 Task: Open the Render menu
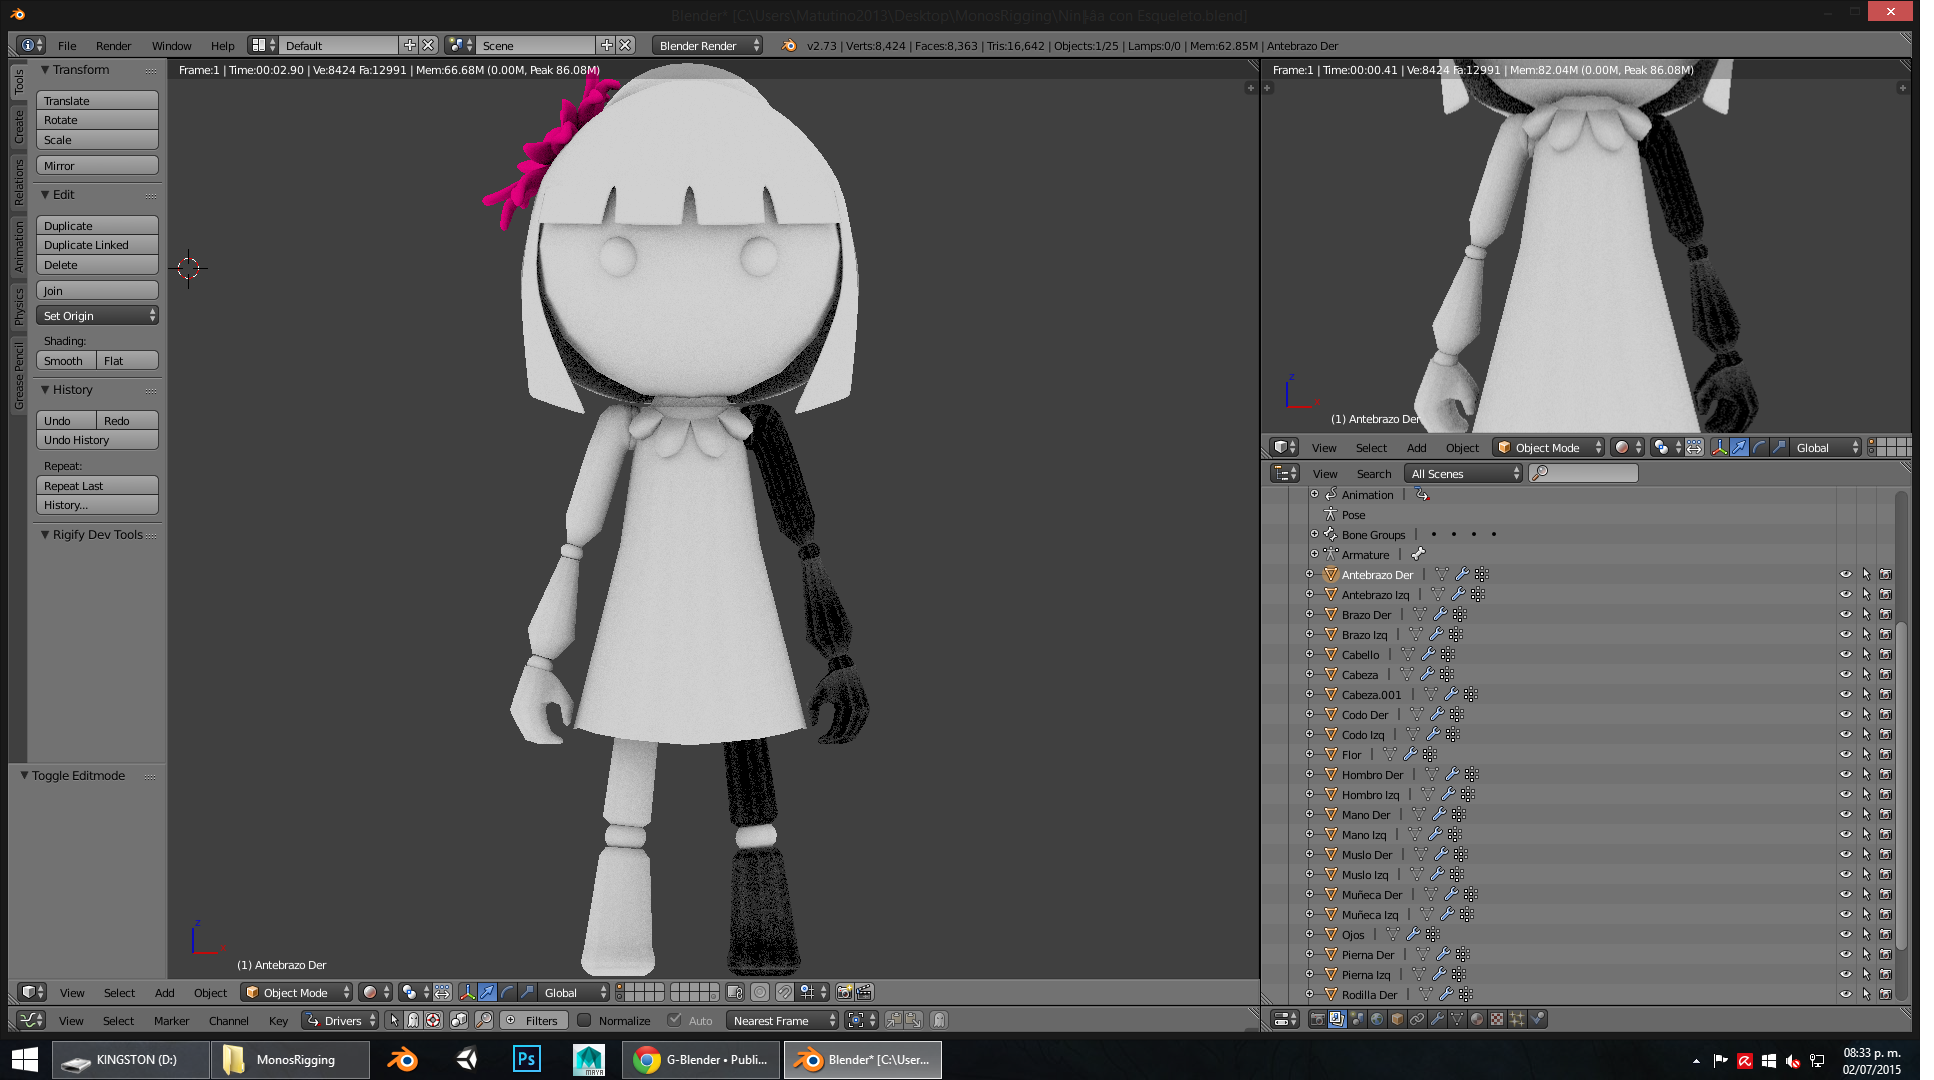point(113,46)
